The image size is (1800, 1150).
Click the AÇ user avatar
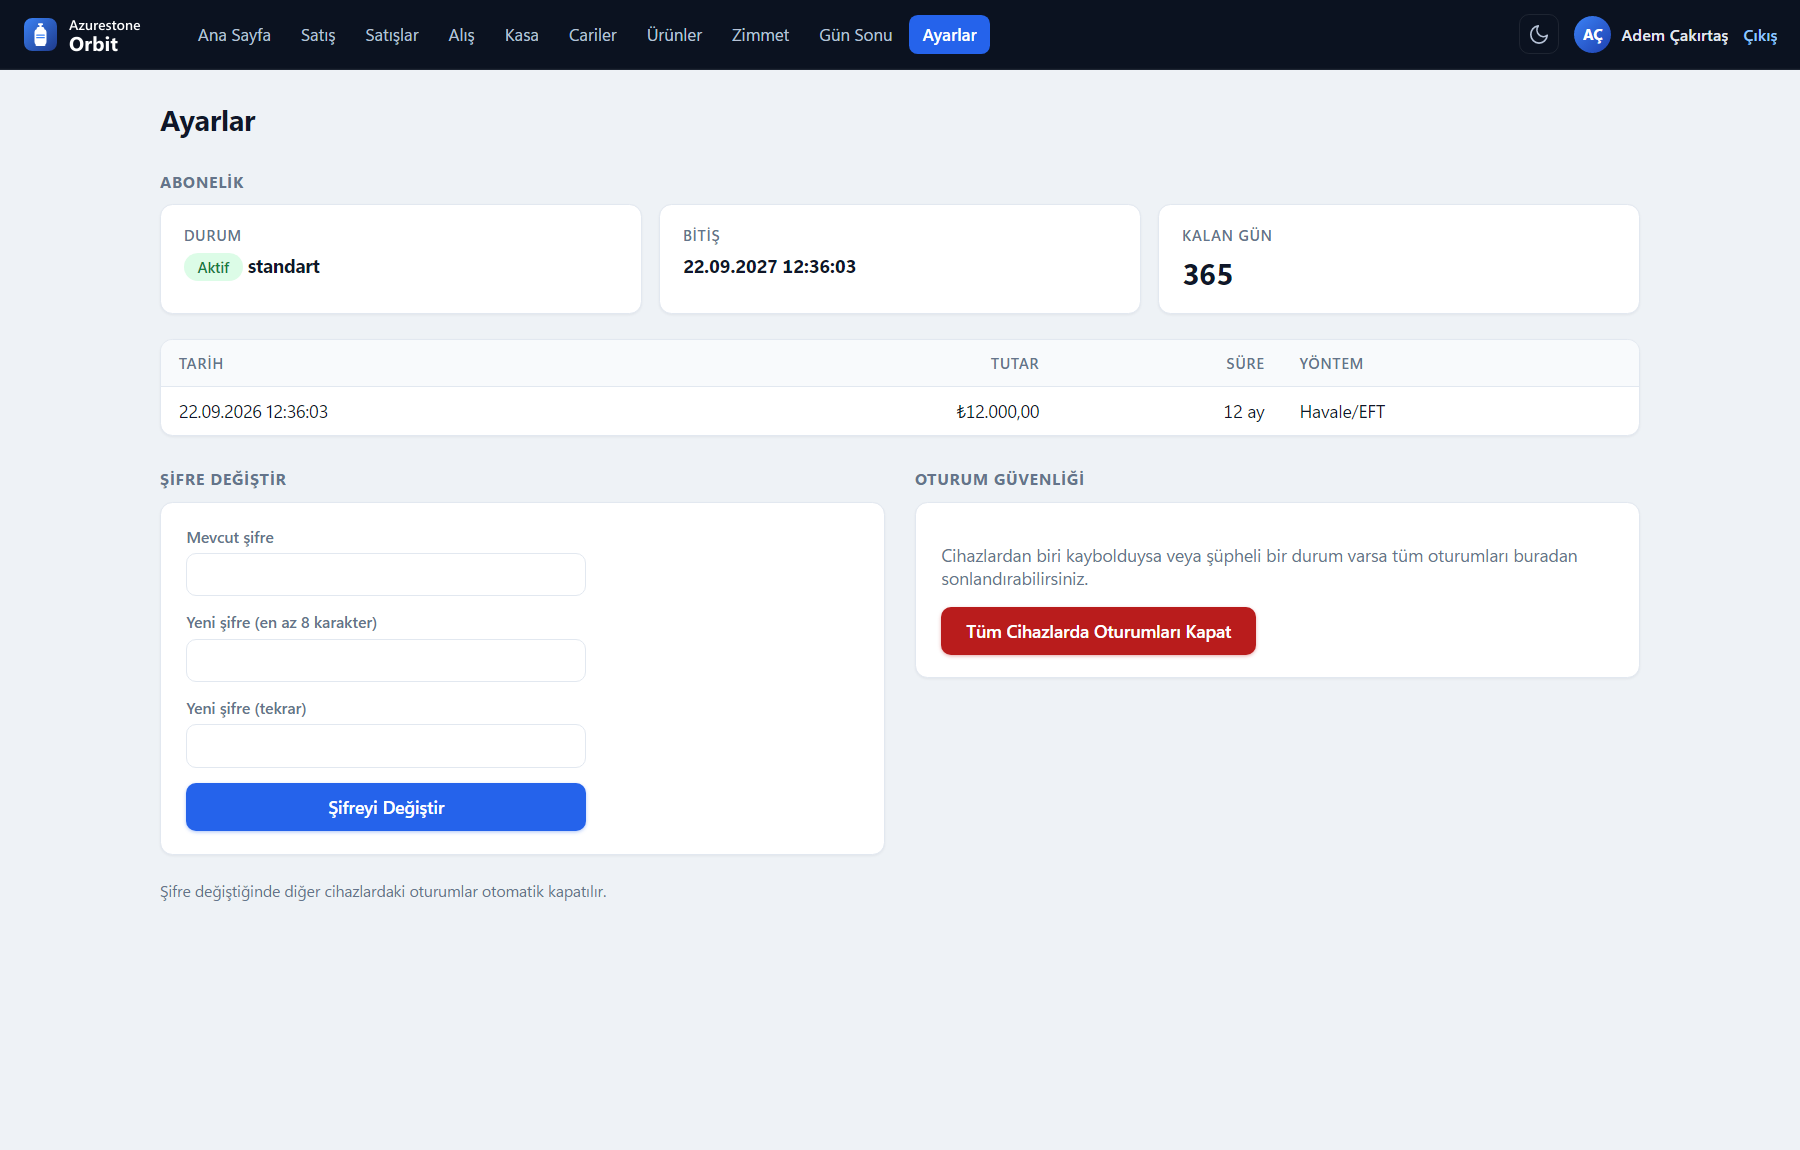[x=1592, y=35]
